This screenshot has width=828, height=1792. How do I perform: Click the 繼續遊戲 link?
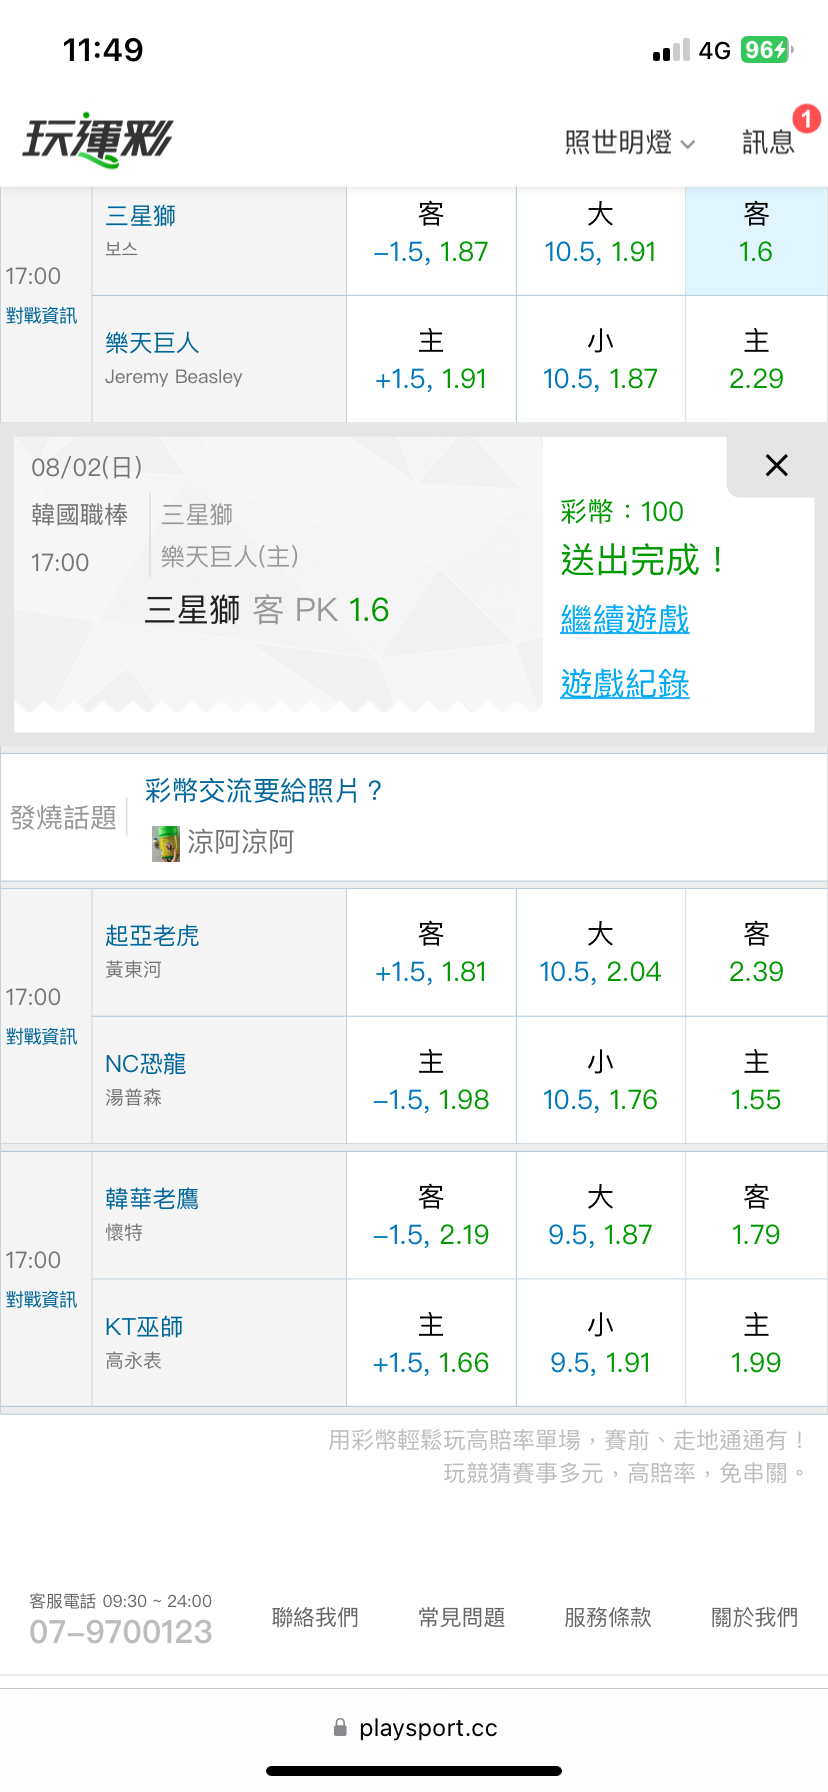pyautogui.click(x=625, y=619)
